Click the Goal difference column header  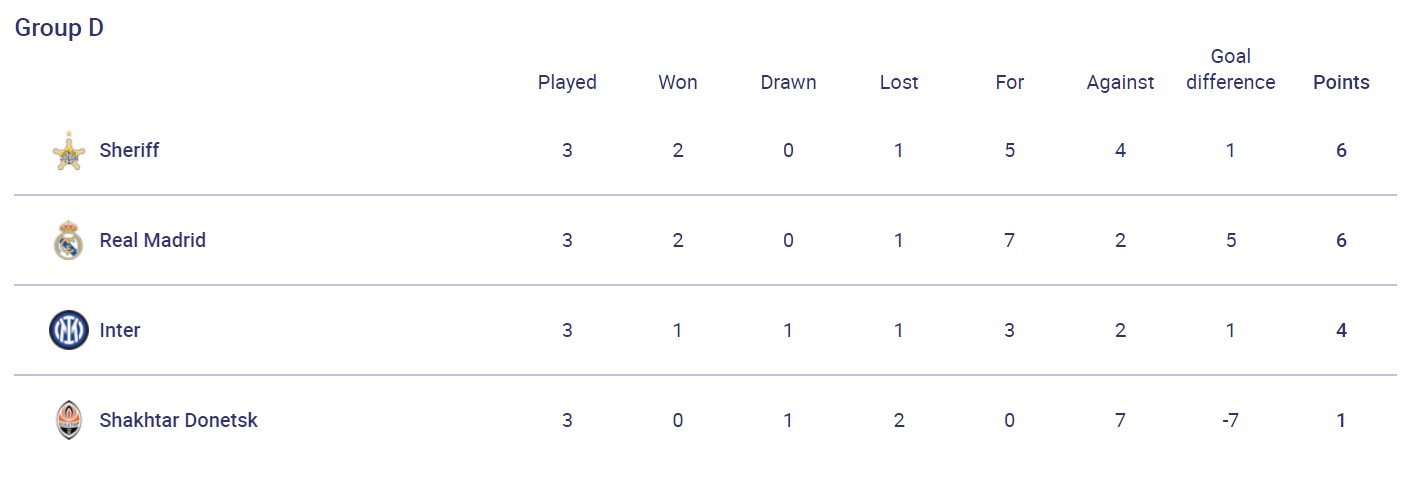pos(1230,70)
